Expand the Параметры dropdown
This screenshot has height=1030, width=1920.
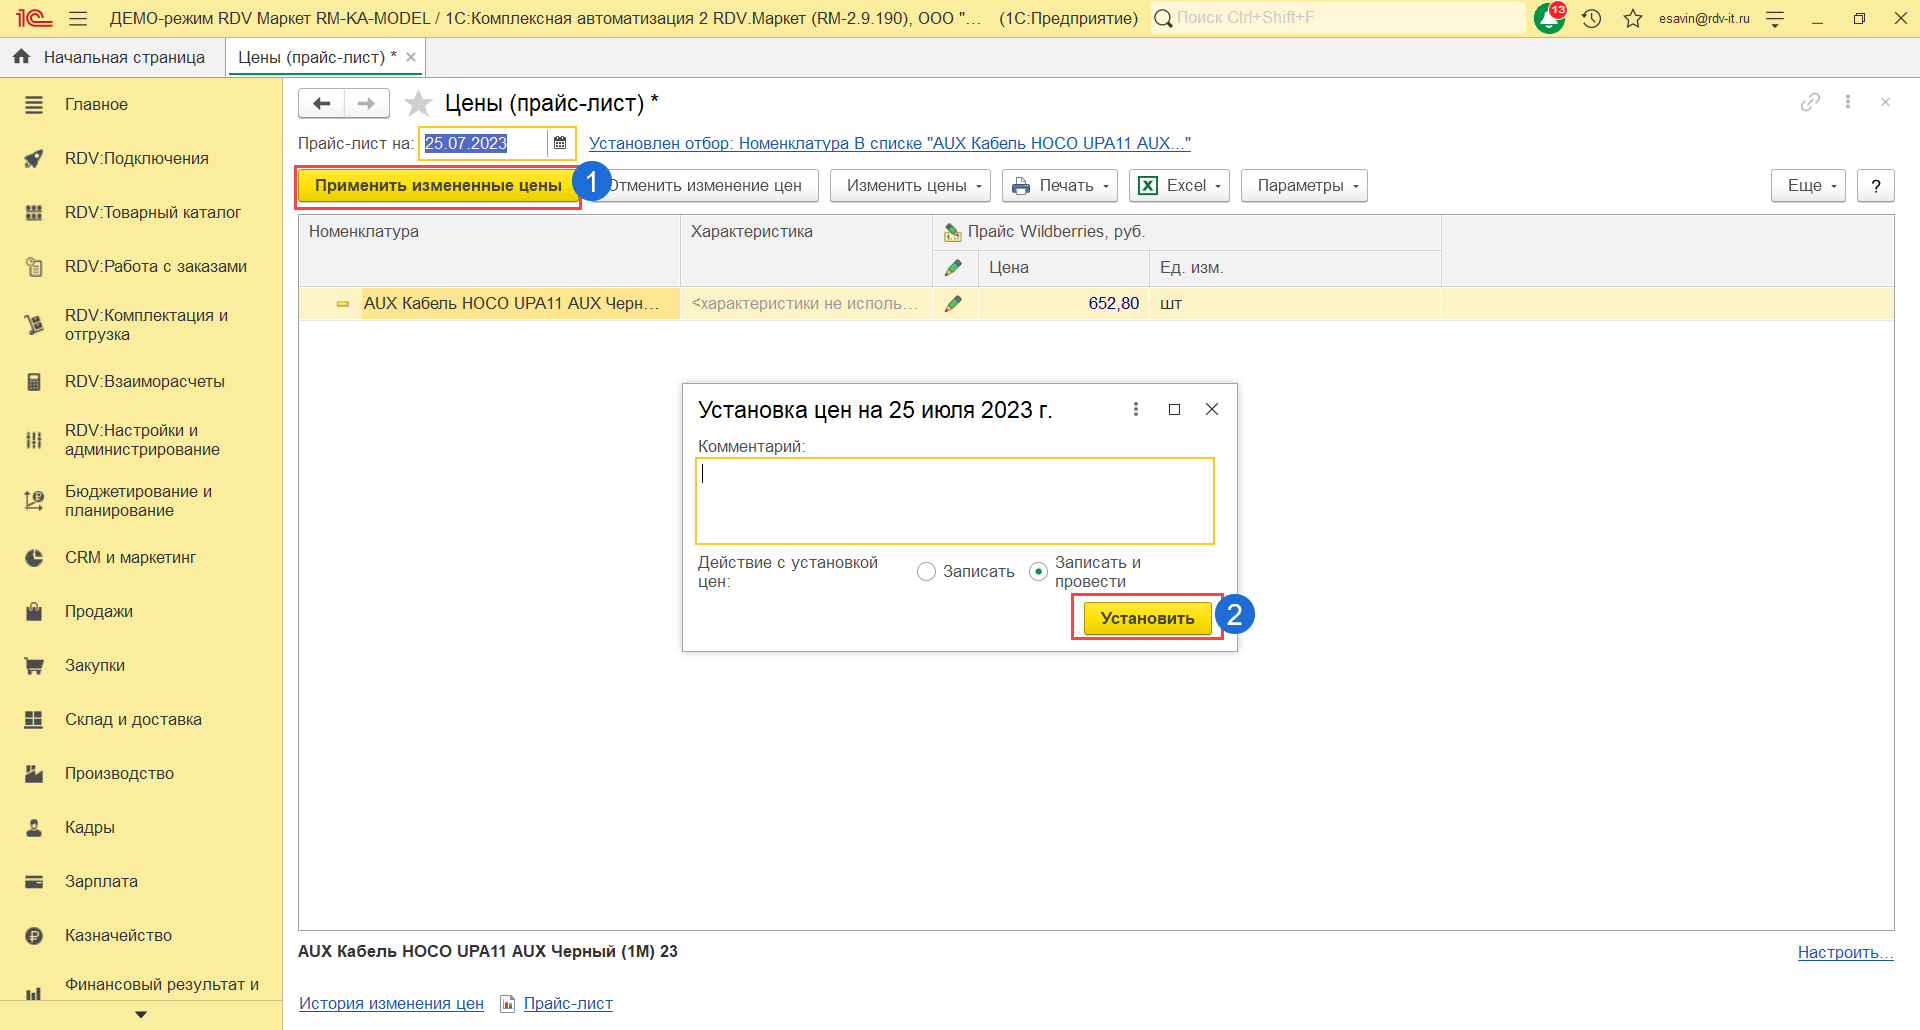(x=1304, y=185)
